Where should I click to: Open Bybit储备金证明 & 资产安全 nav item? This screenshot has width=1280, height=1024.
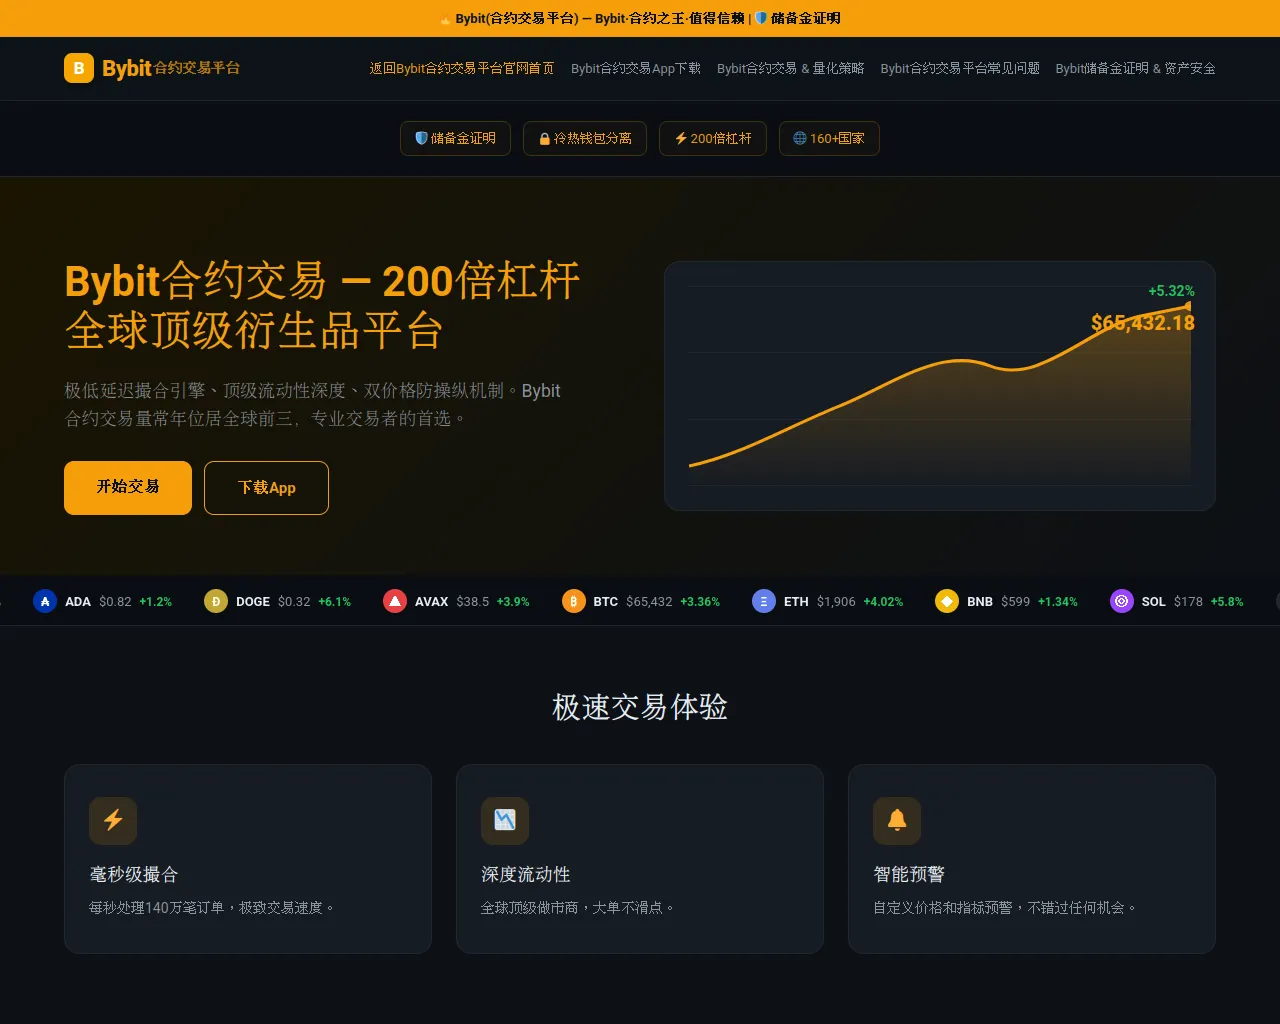[1136, 68]
